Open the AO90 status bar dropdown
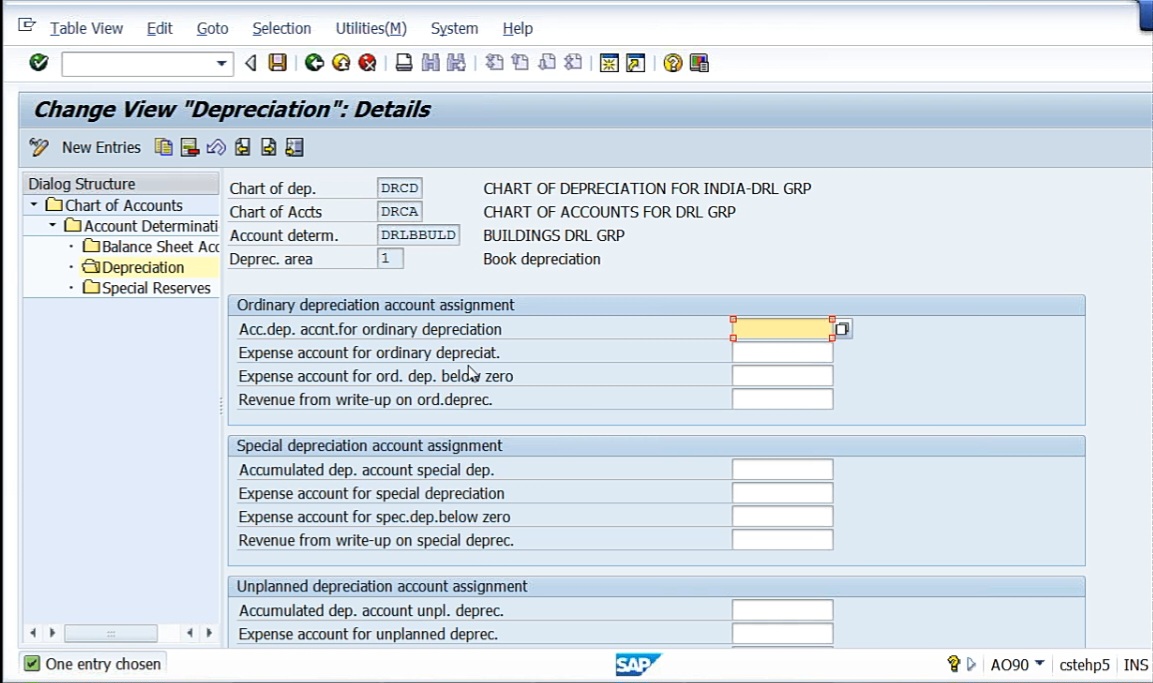Viewport: 1153px width, 683px height. [1039, 663]
